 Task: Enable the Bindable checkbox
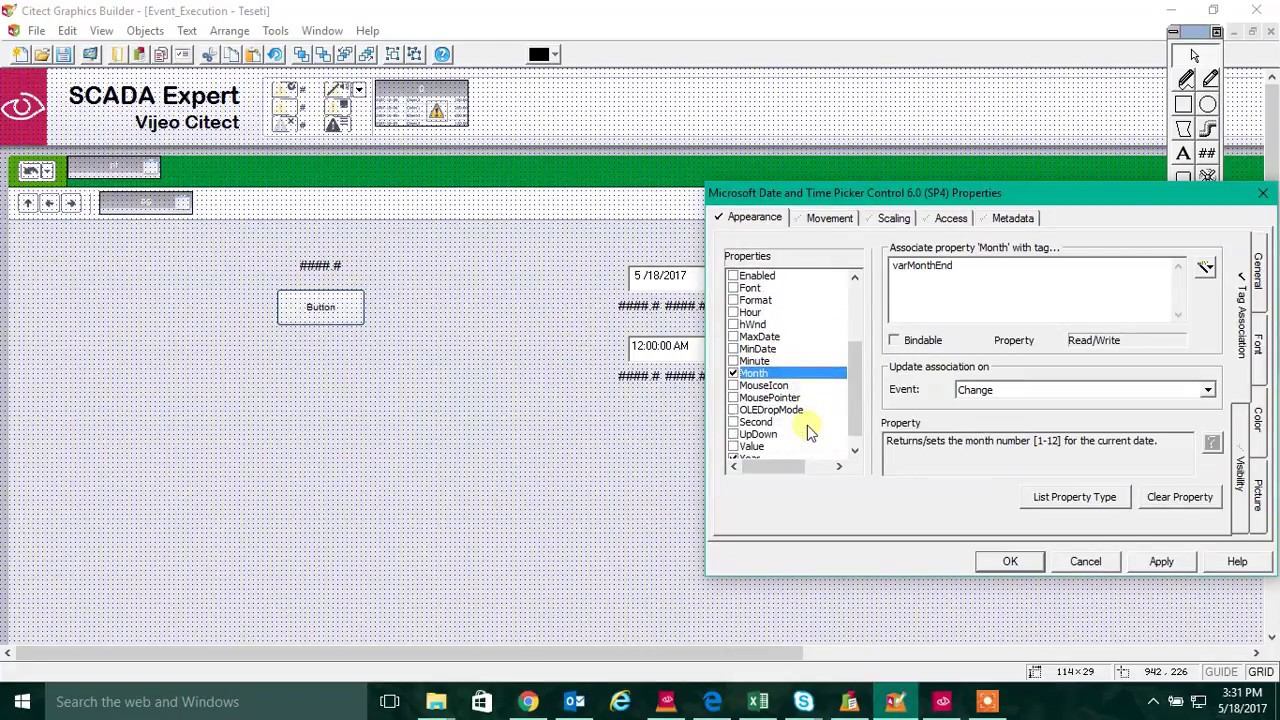pyautogui.click(x=894, y=340)
